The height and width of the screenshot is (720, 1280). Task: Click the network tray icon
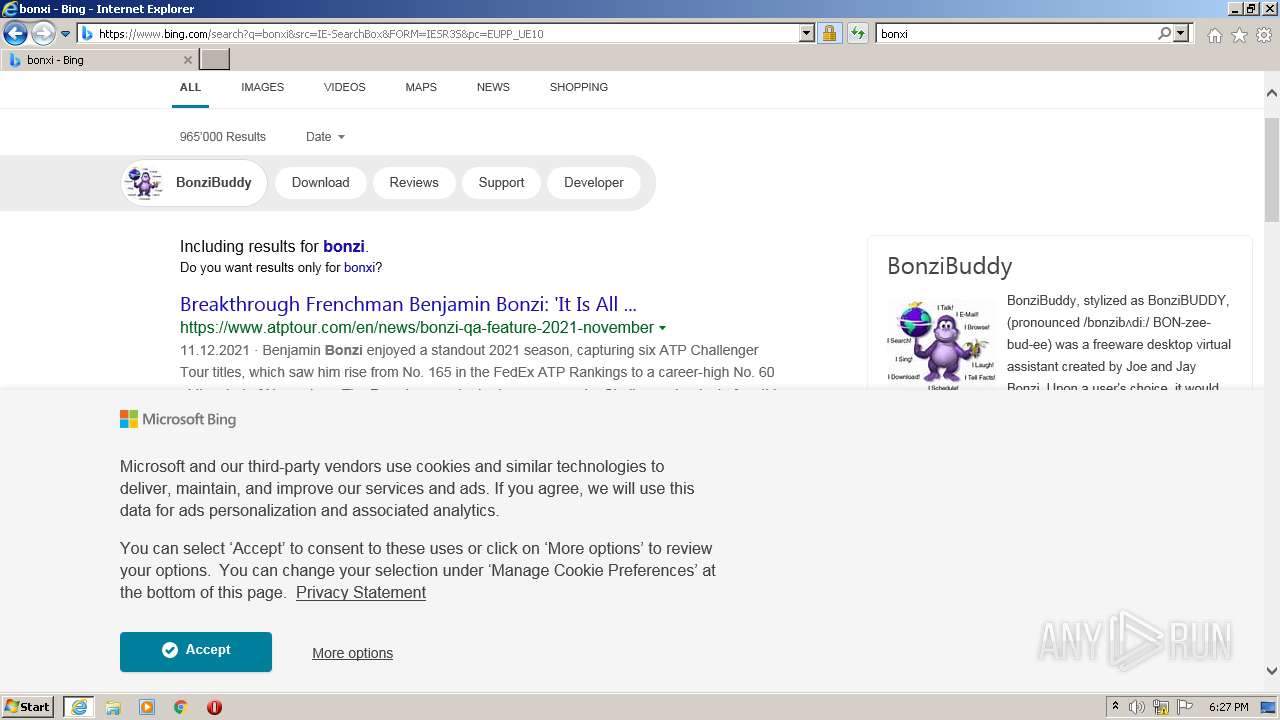pyautogui.click(x=1161, y=707)
